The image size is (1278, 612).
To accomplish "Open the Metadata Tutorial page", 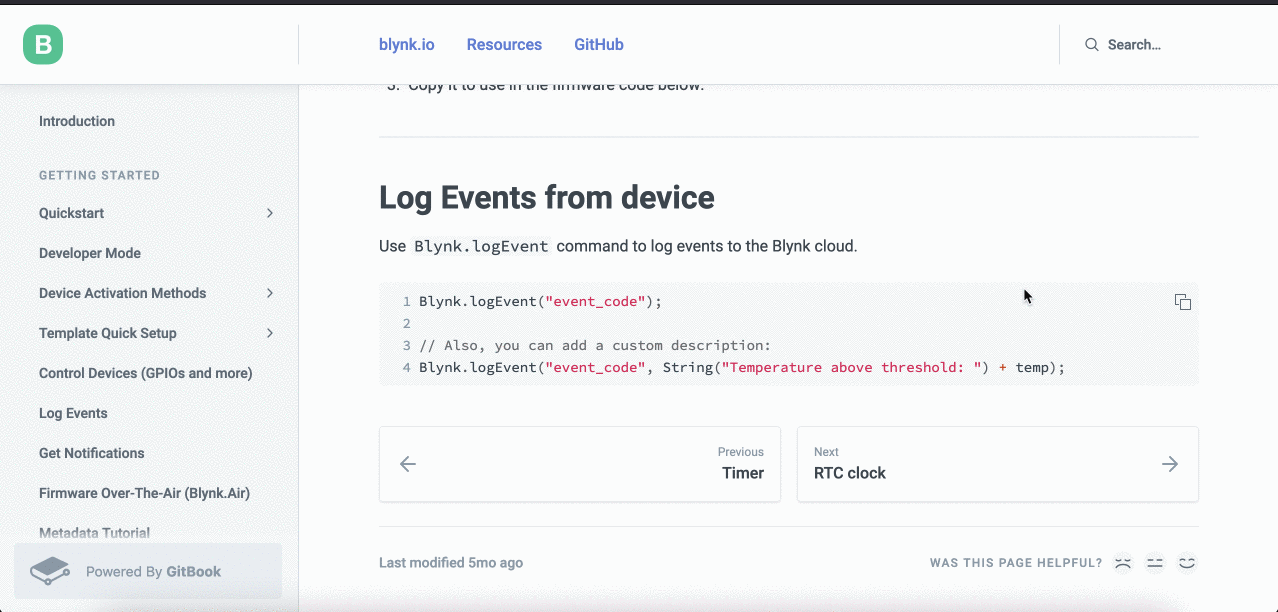I will [94, 533].
